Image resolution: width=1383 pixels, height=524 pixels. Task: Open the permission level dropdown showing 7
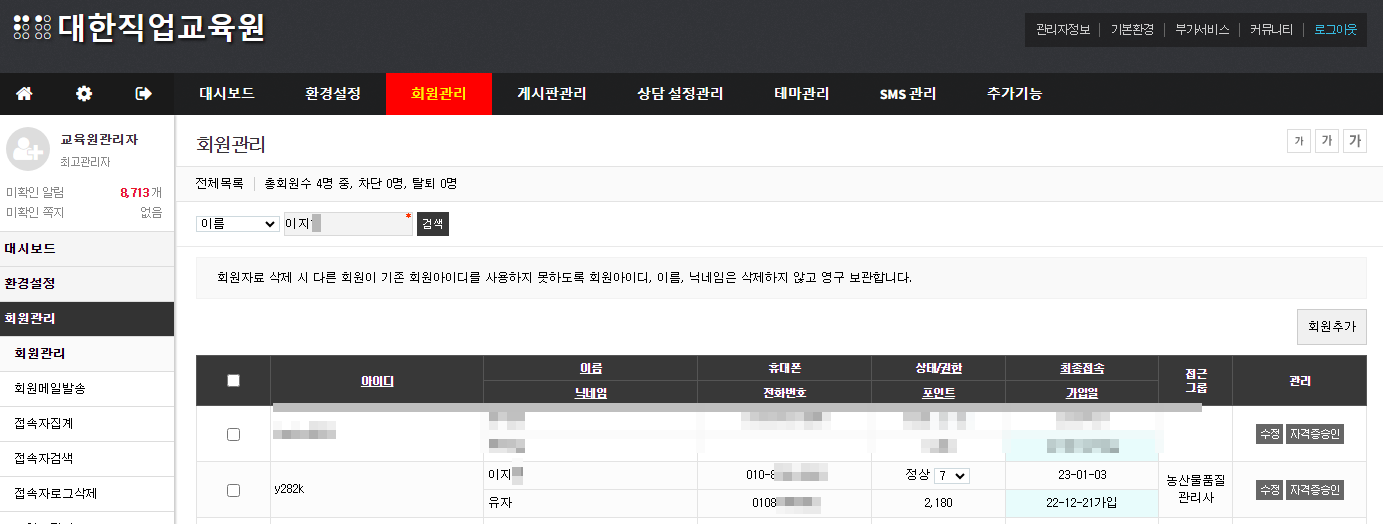point(951,476)
